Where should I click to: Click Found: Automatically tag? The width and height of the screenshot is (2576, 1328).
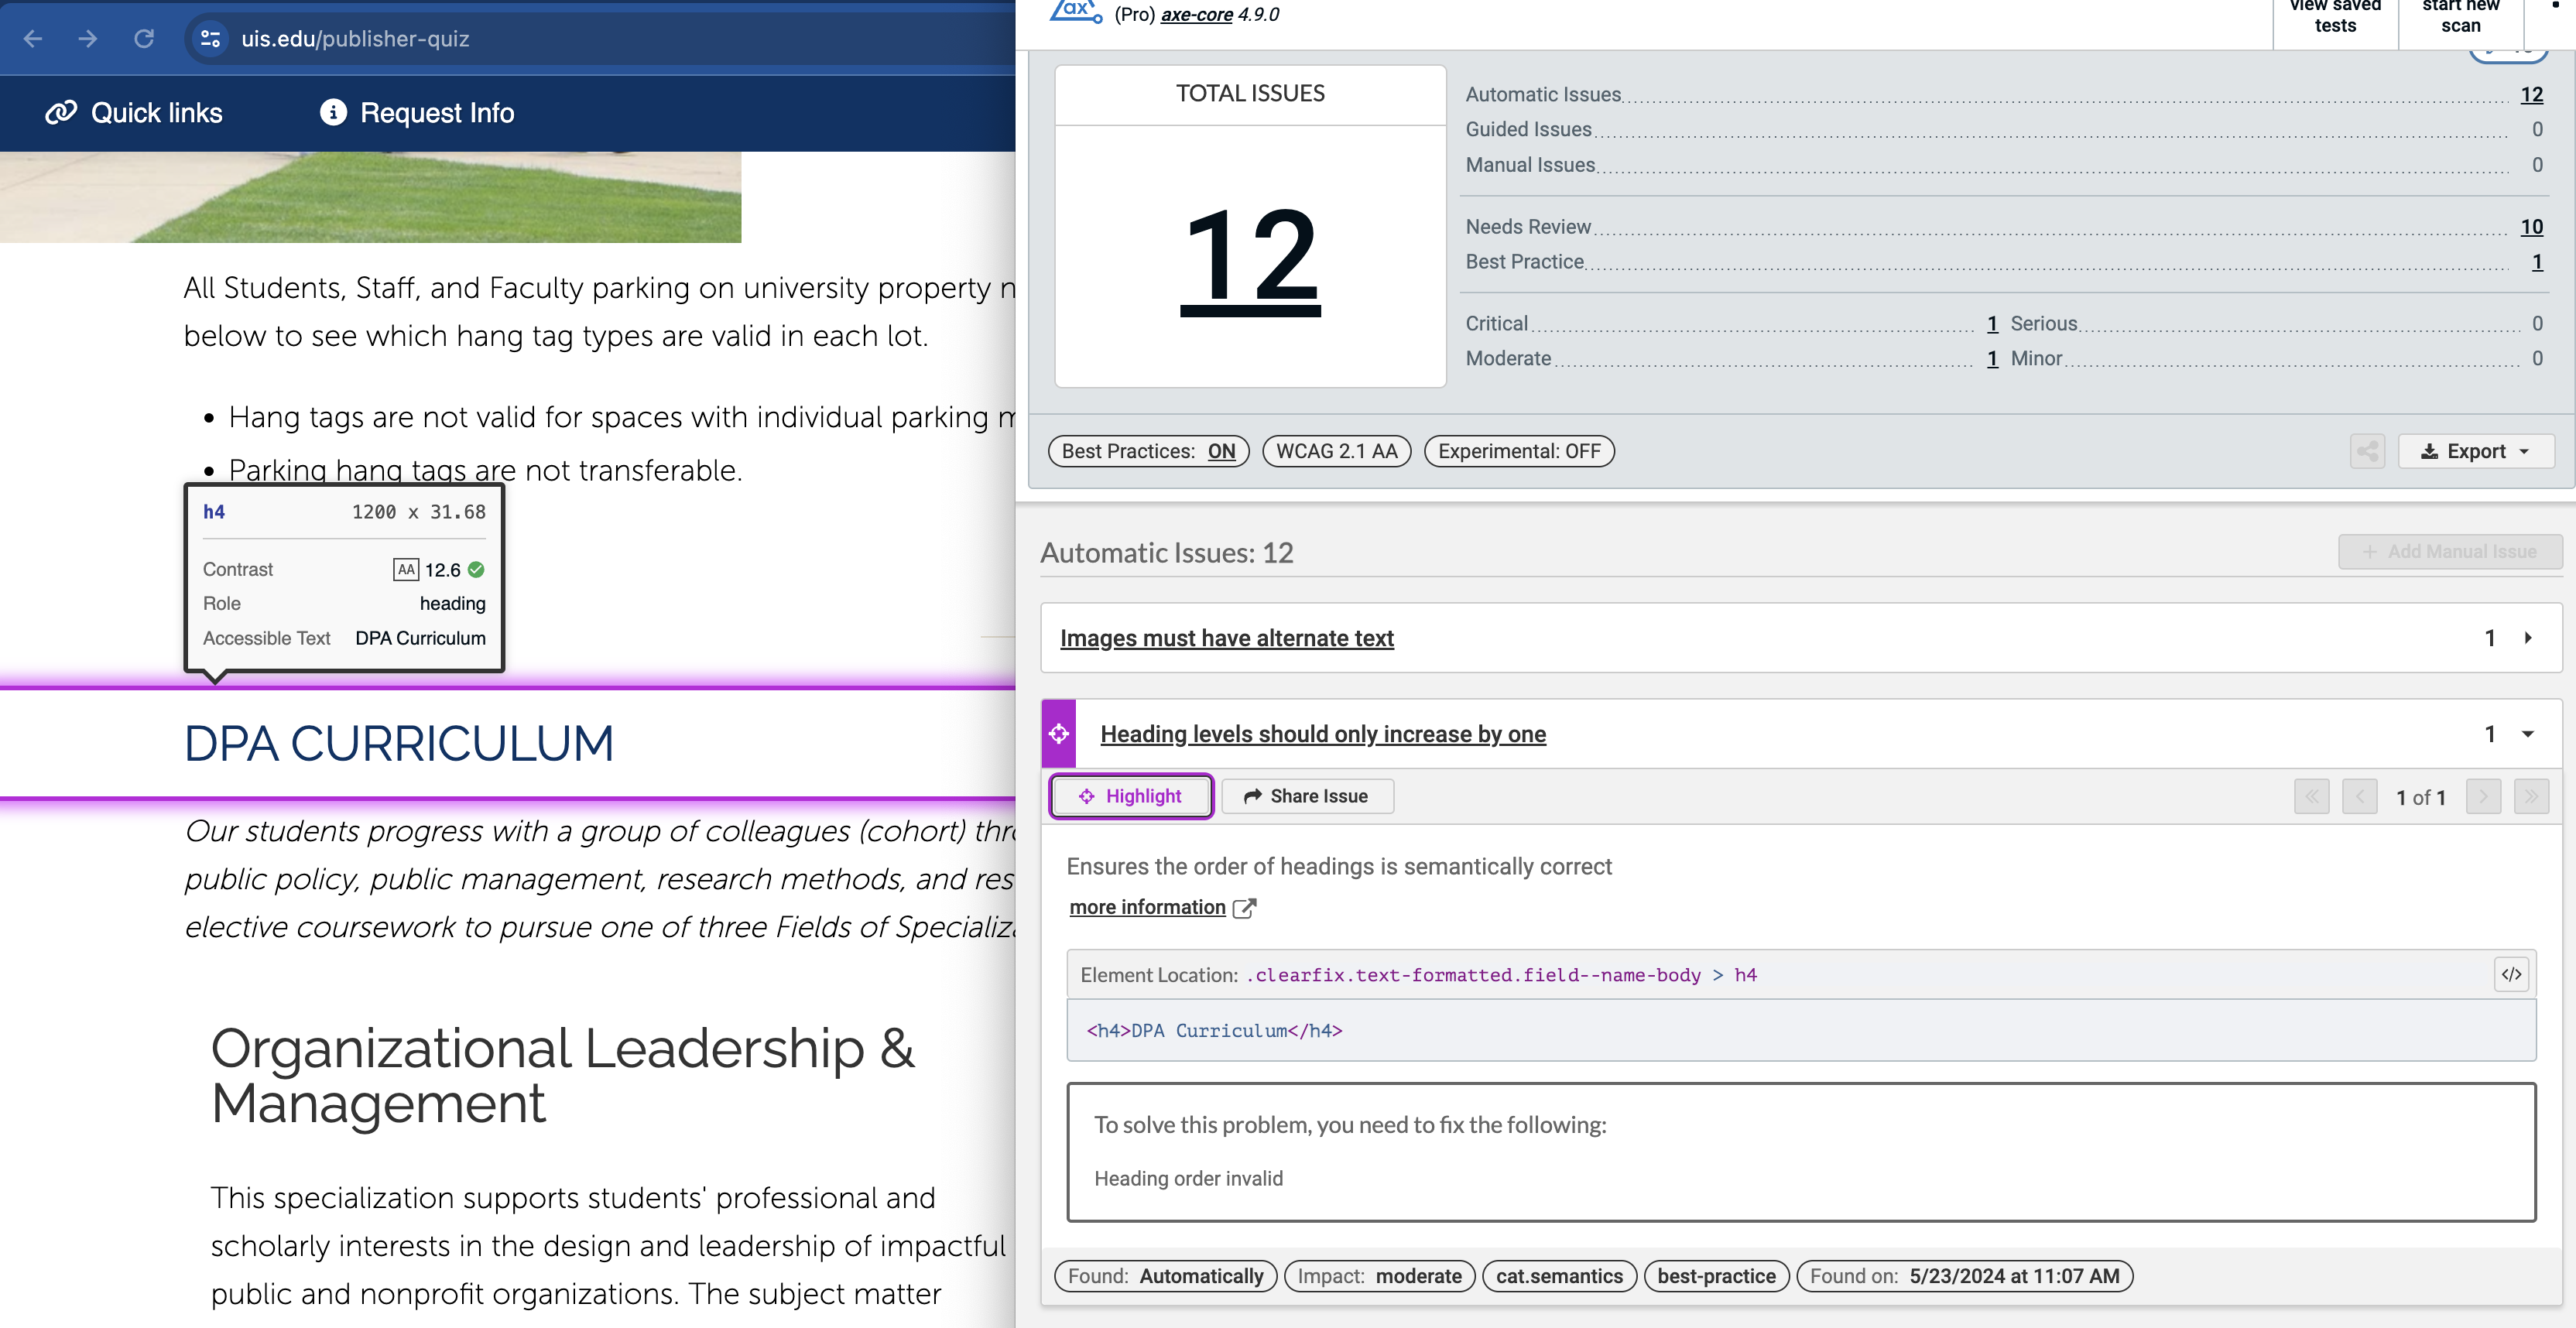click(x=1165, y=1276)
